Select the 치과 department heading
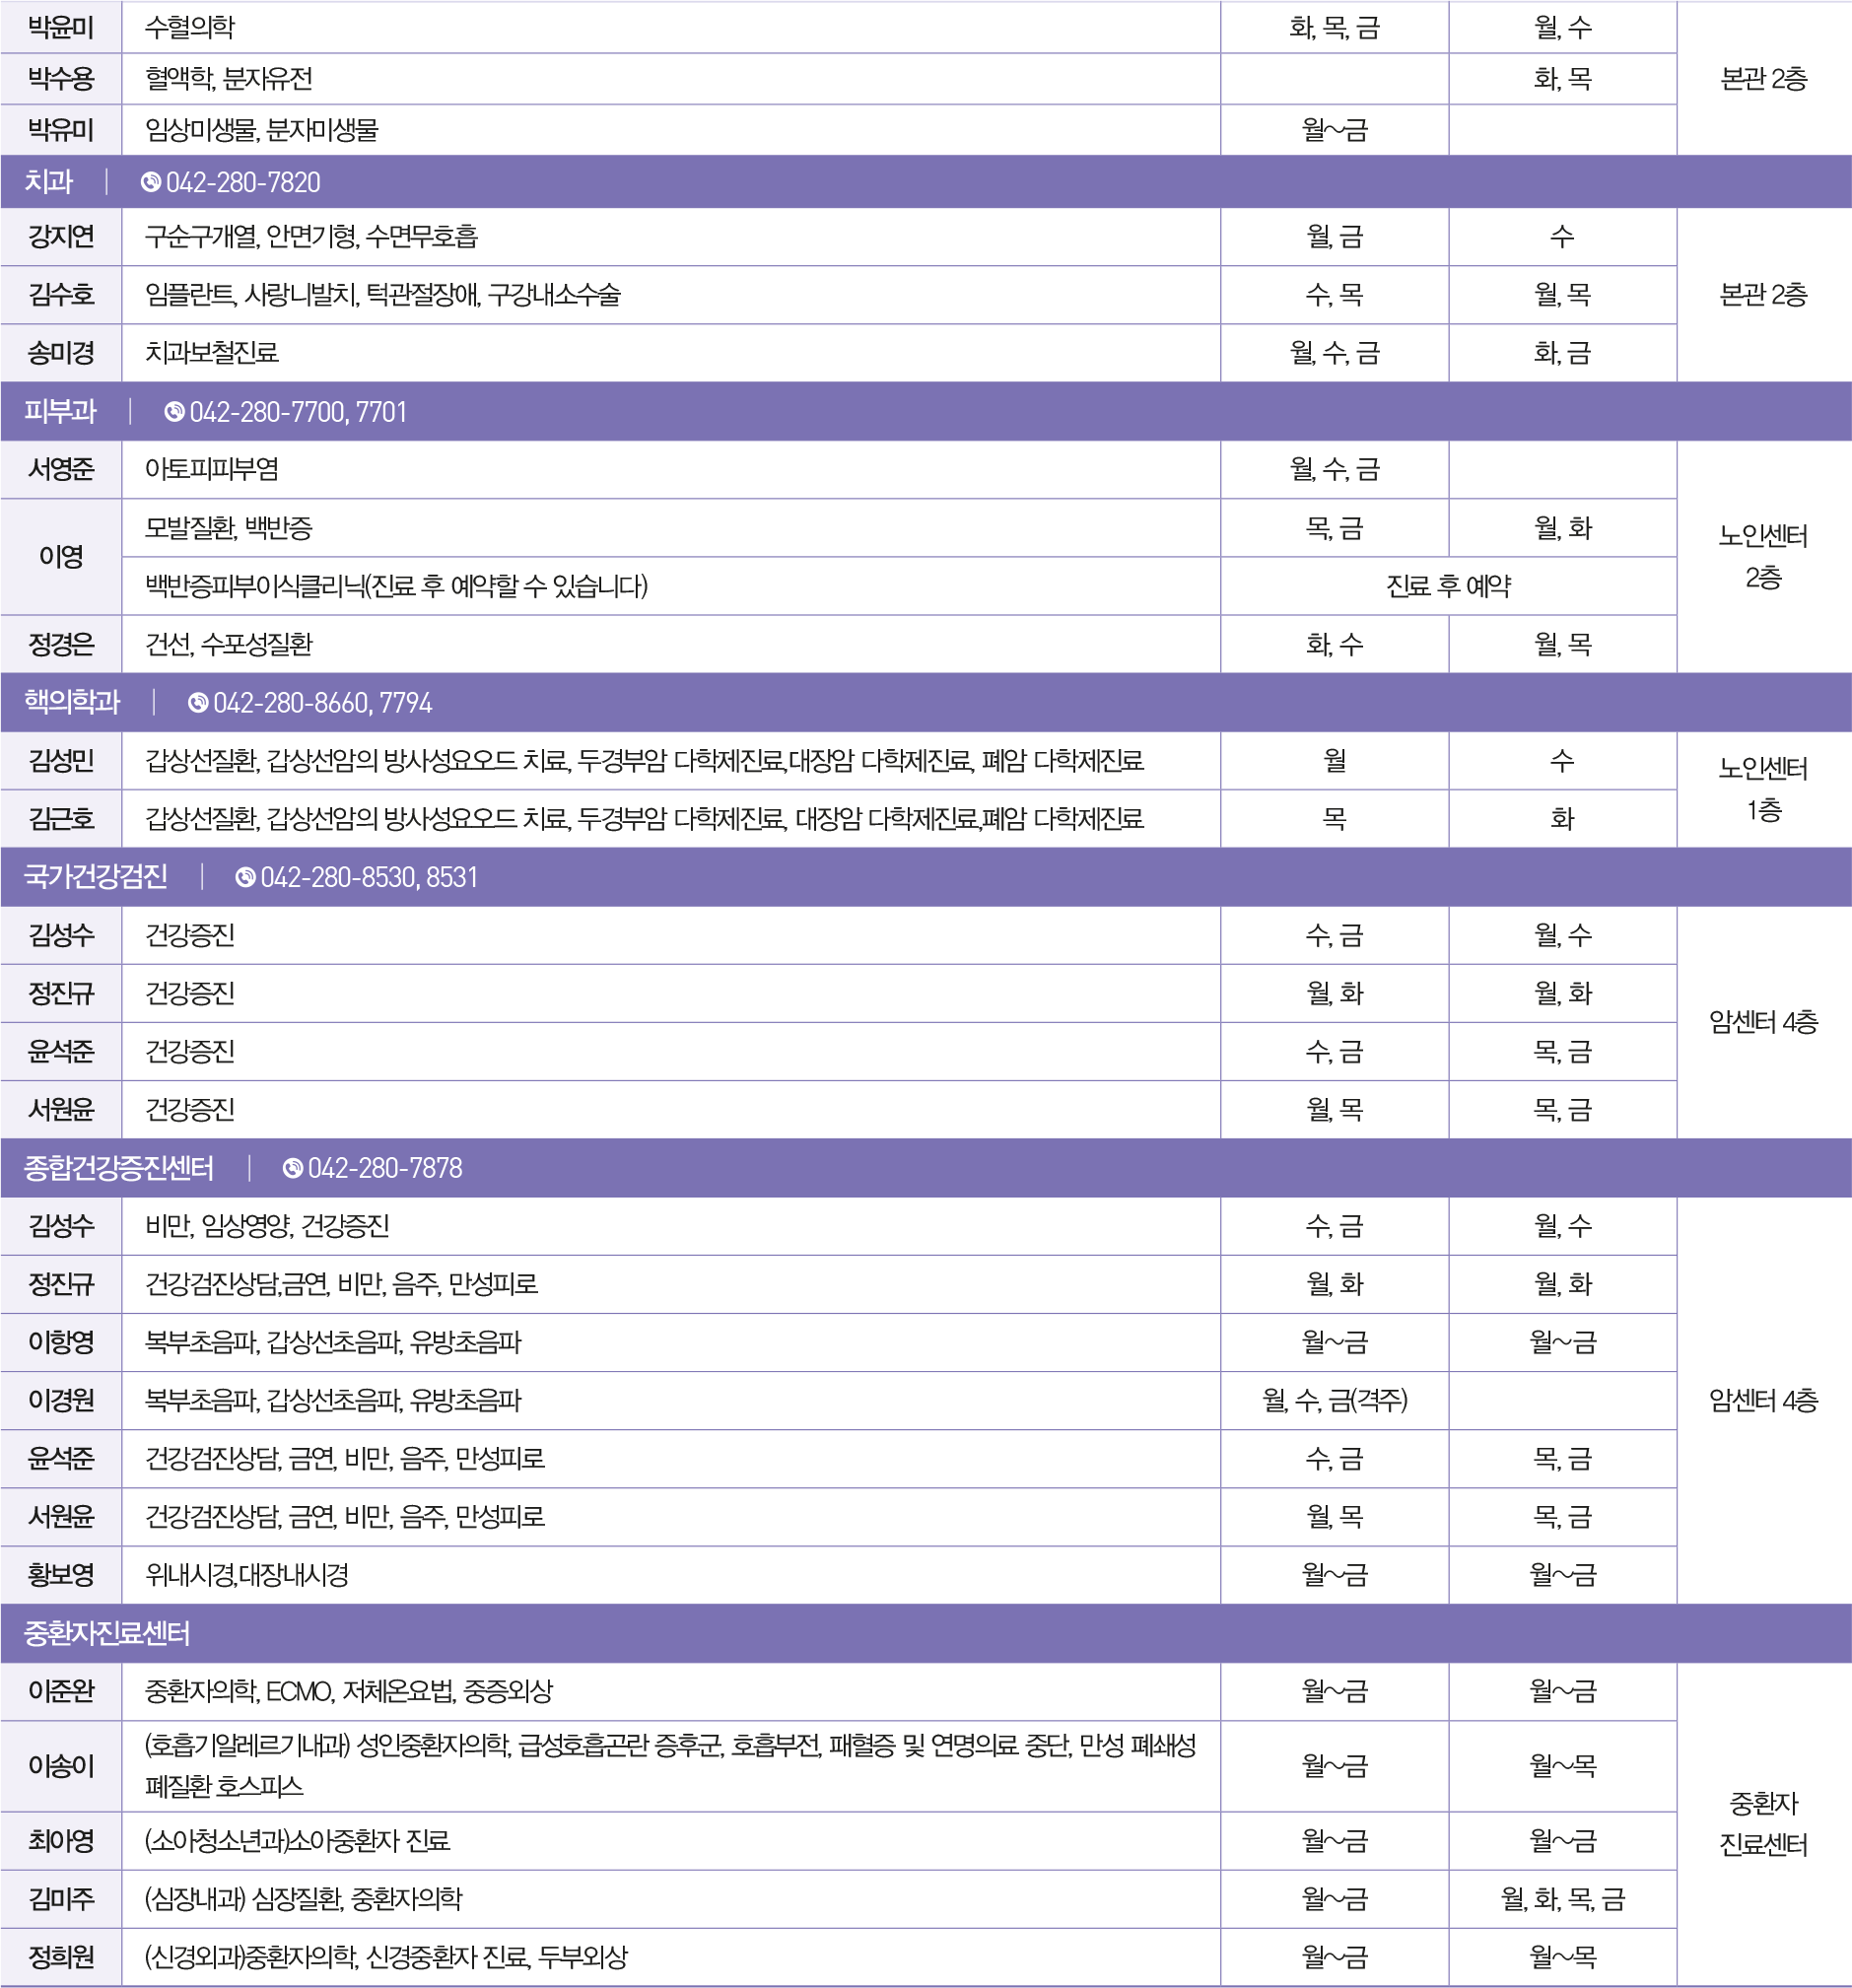 (48, 182)
